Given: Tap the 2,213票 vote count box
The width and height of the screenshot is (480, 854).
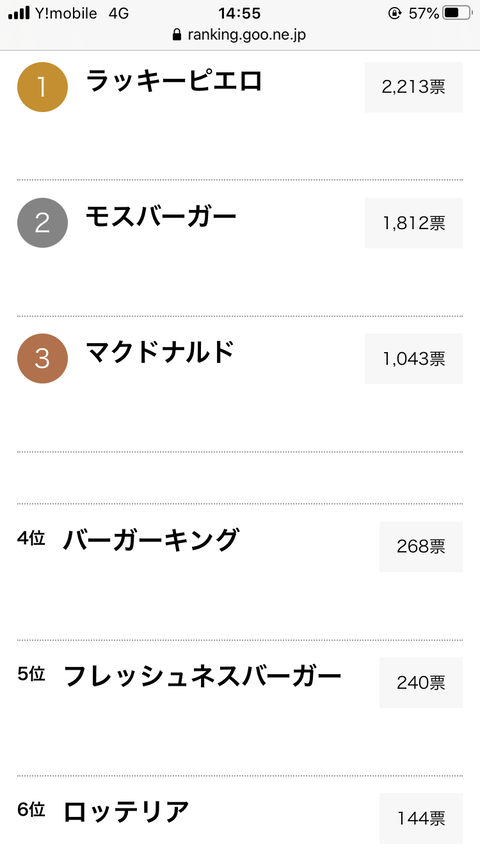Looking at the screenshot, I should coord(414,87).
